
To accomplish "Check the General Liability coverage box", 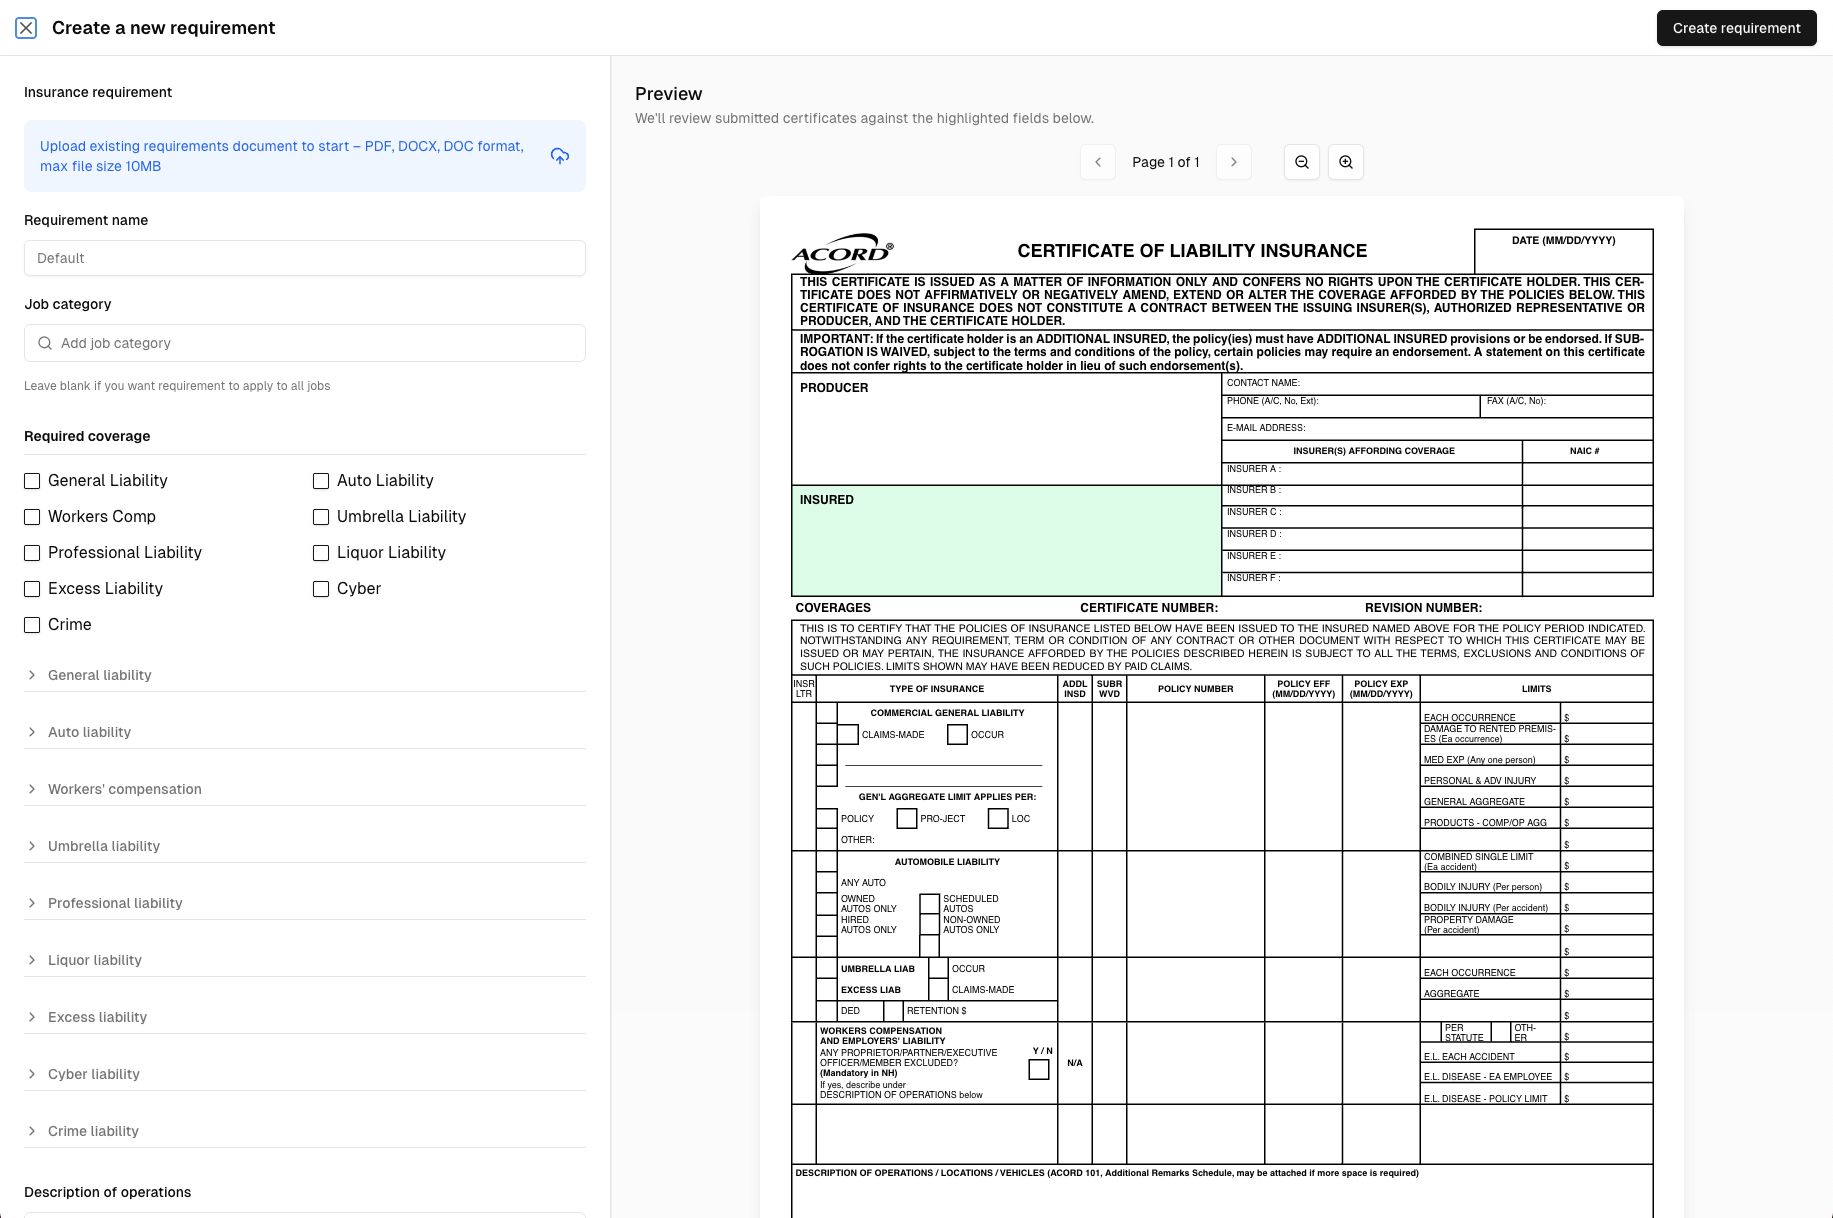I will click(x=31, y=480).
